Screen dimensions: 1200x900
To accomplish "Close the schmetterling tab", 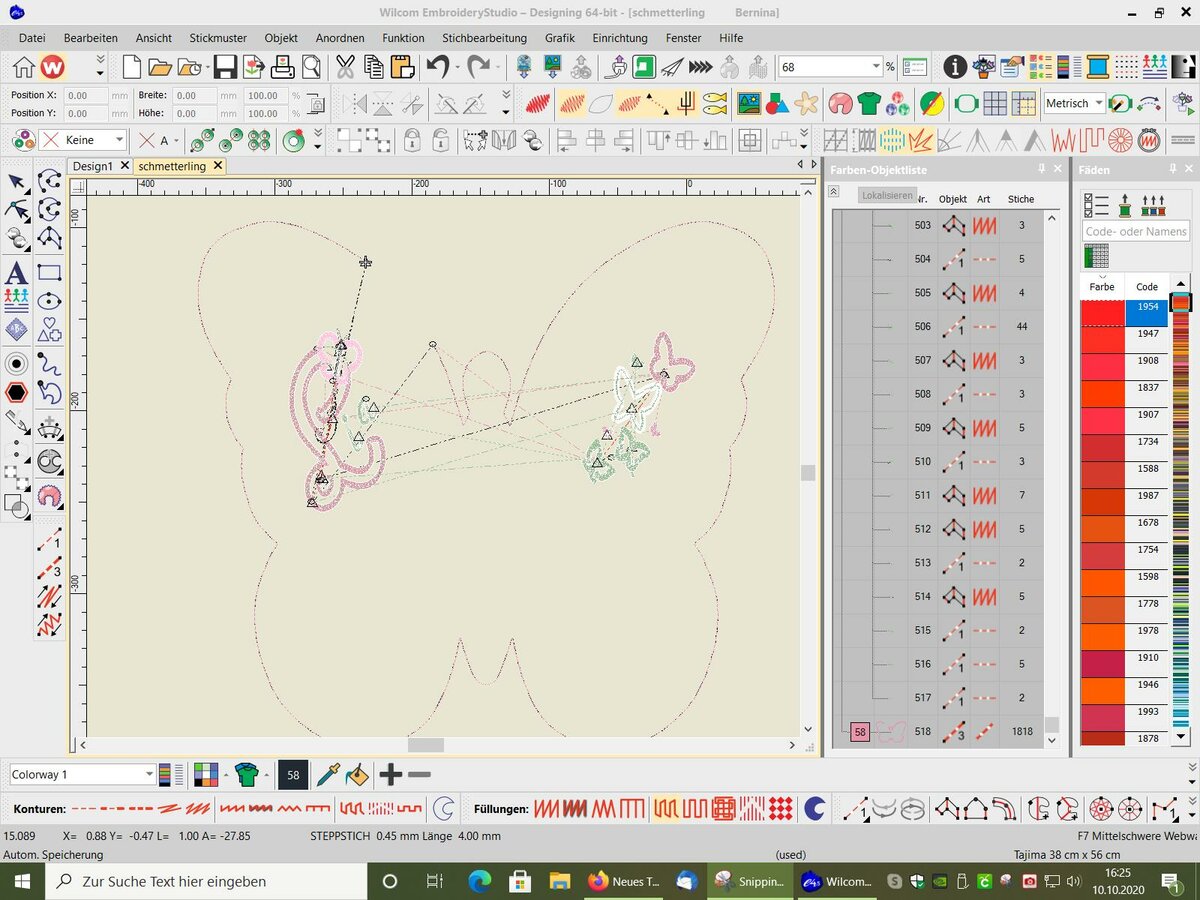I will (x=217, y=166).
